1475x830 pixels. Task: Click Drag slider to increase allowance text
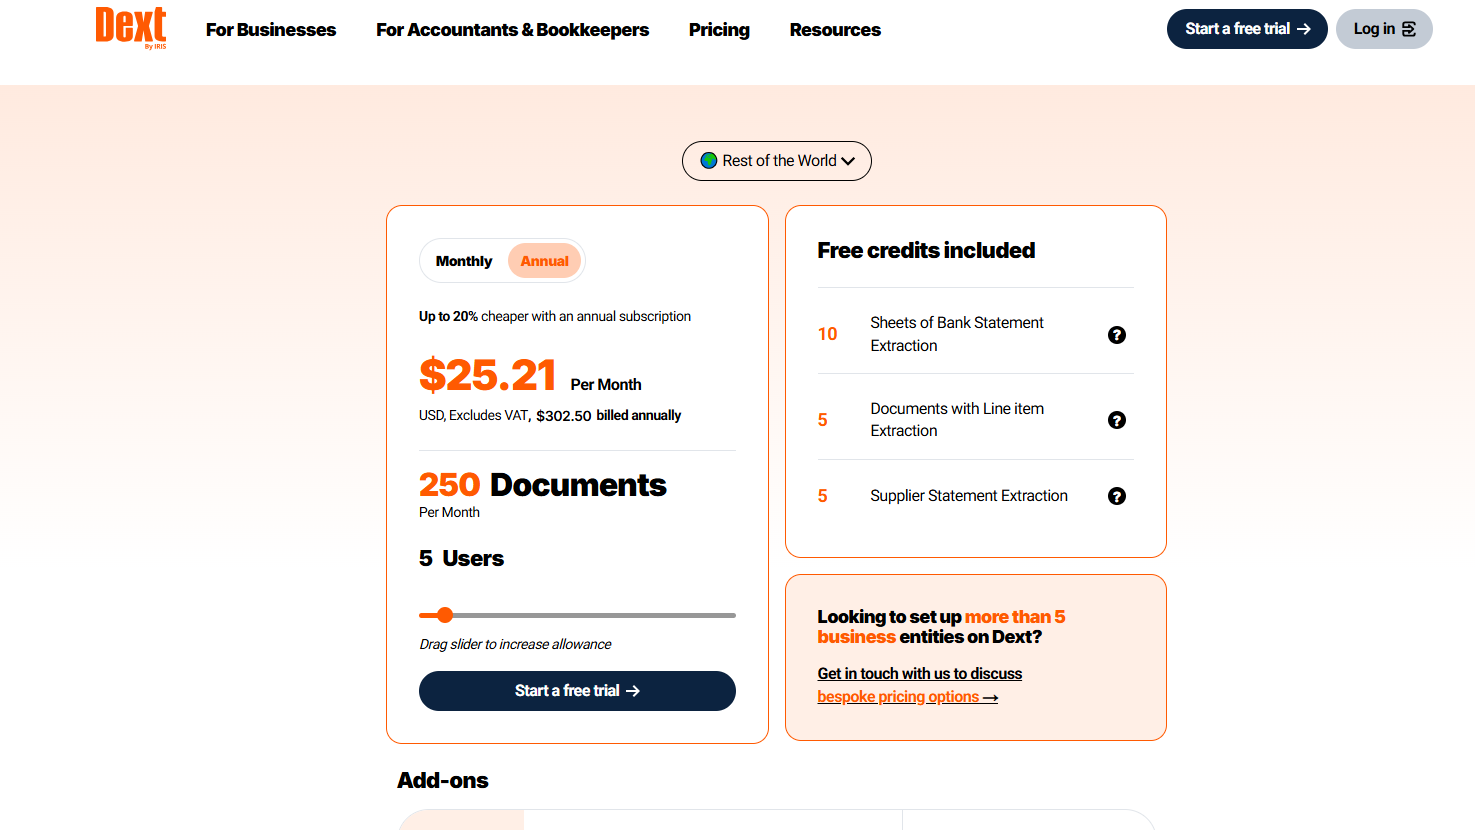[x=515, y=644]
